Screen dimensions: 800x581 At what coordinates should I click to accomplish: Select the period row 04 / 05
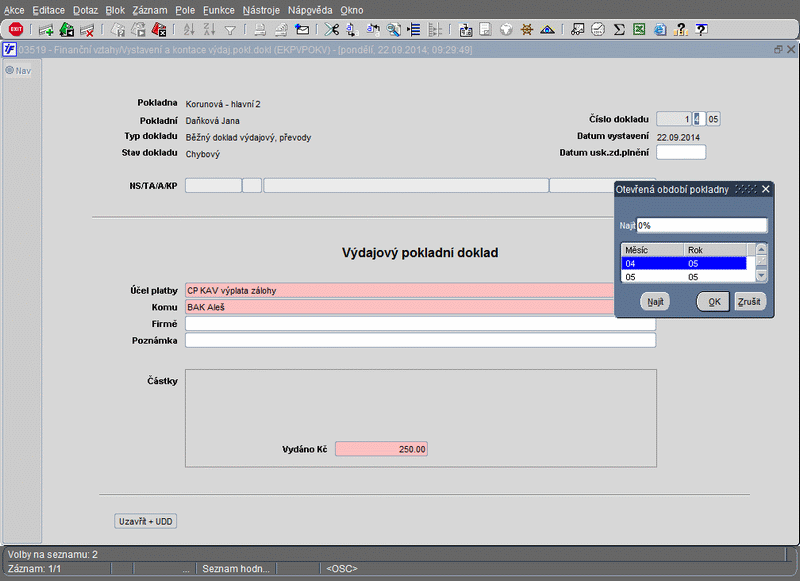pos(684,264)
